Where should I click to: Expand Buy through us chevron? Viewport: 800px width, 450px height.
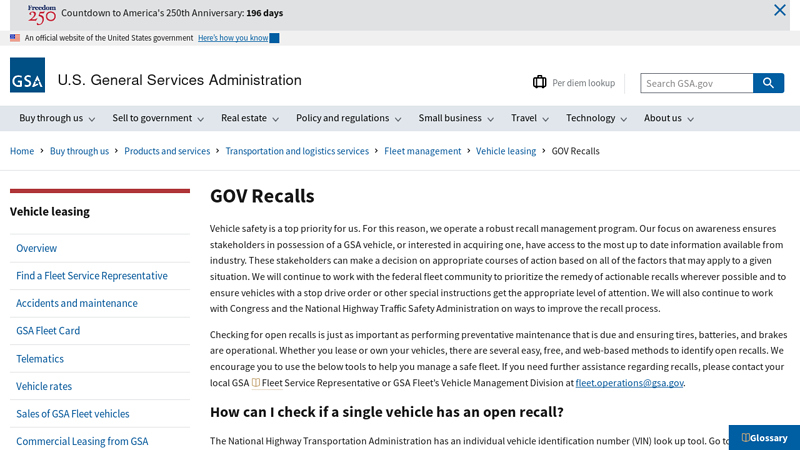point(92,119)
